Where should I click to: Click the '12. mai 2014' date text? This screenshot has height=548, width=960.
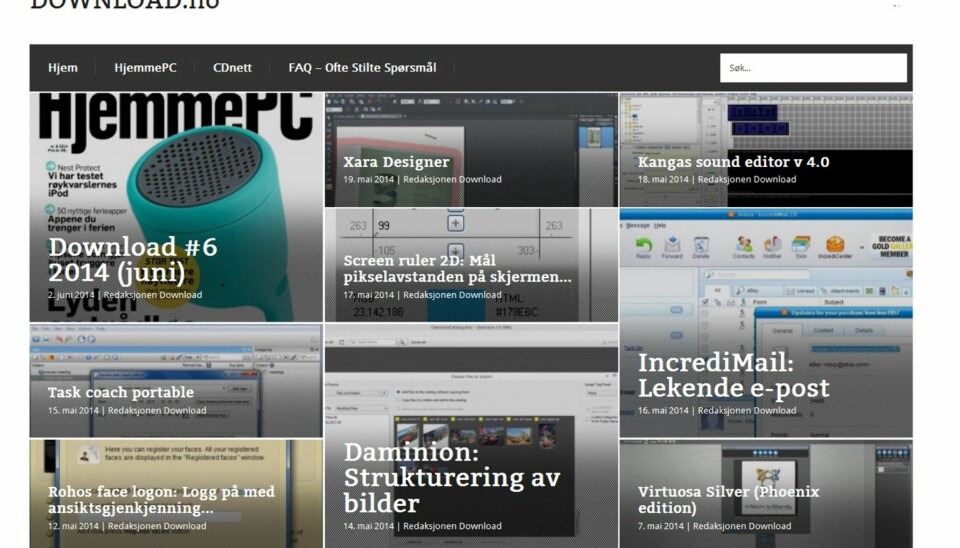click(73, 526)
